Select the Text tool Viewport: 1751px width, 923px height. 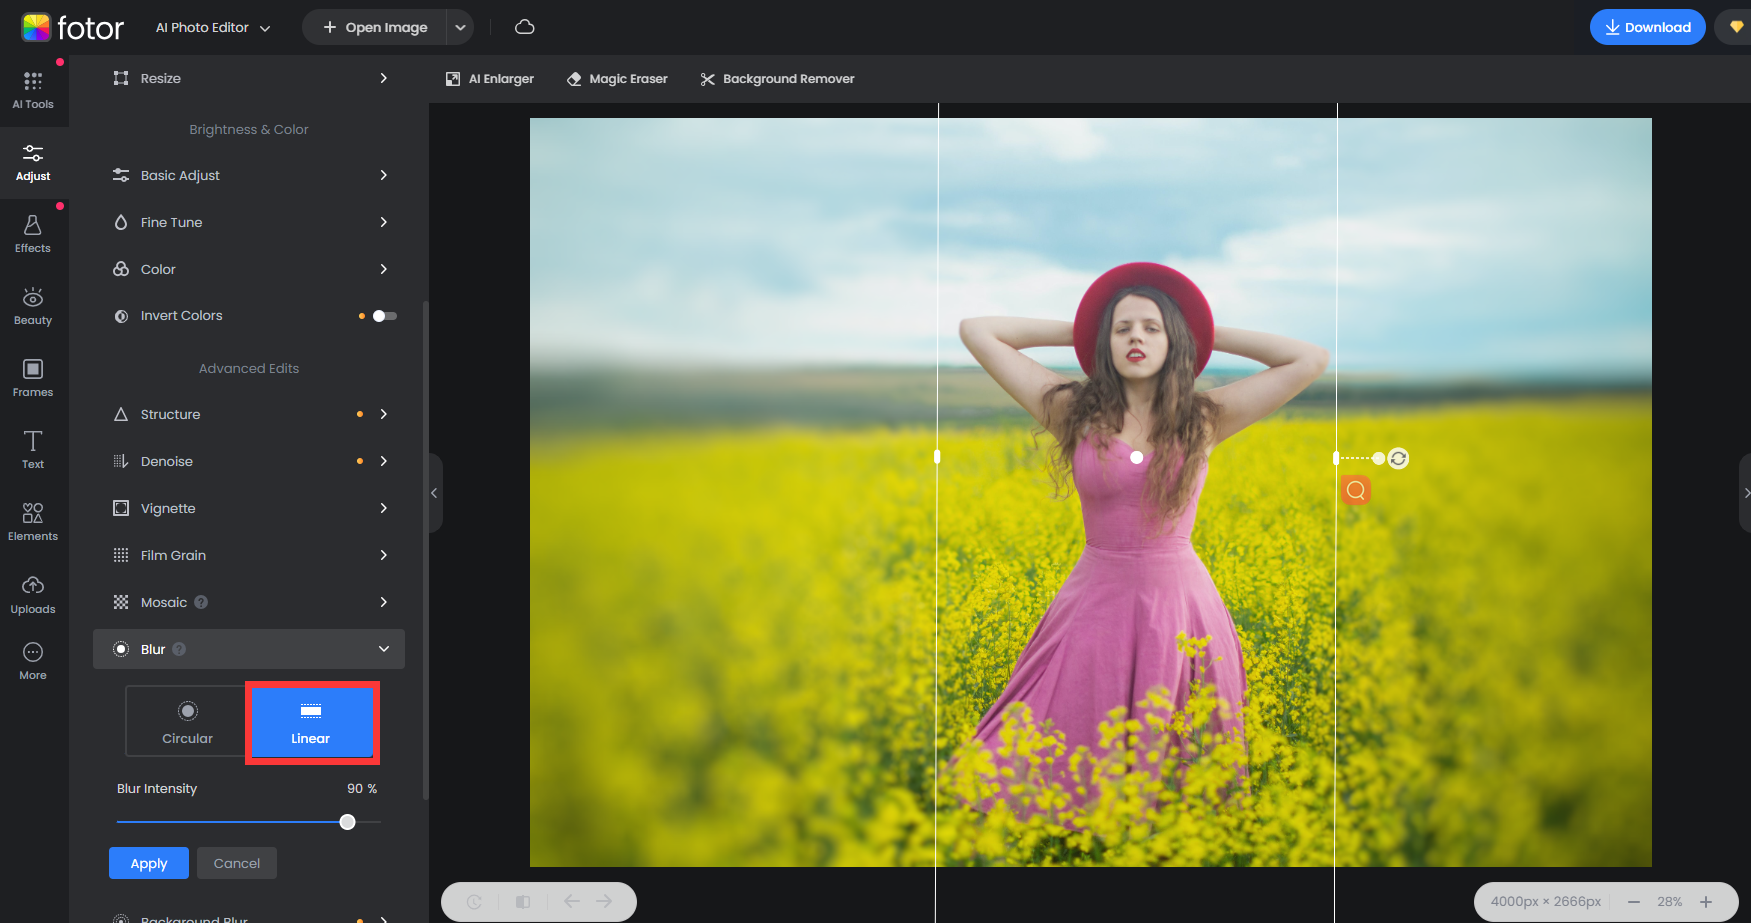point(33,449)
